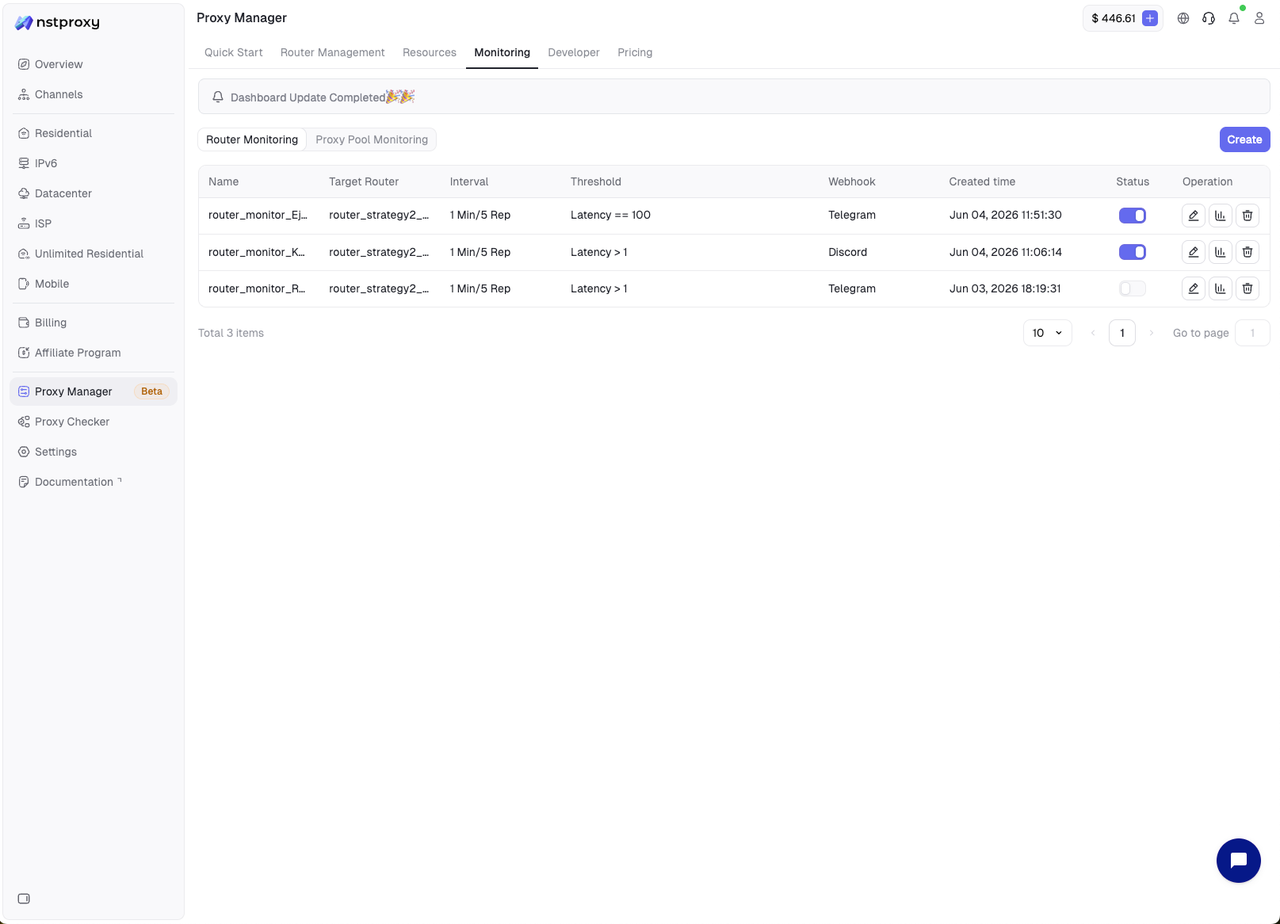Click the router_monitor_Ej name cell

tap(257, 215)
